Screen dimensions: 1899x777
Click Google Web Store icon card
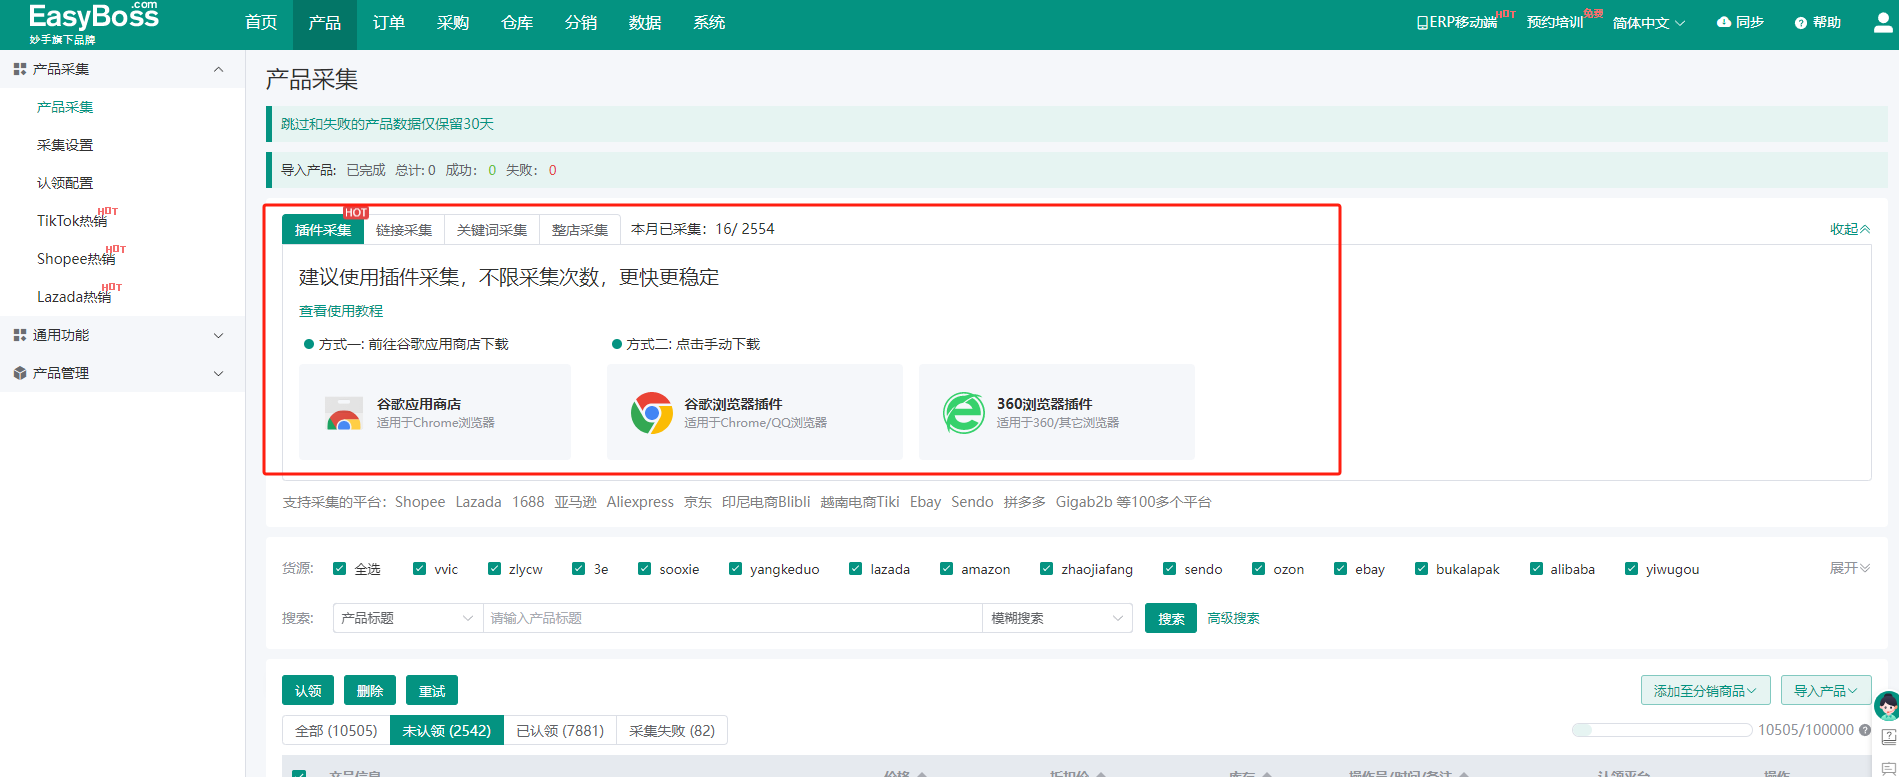344,412
